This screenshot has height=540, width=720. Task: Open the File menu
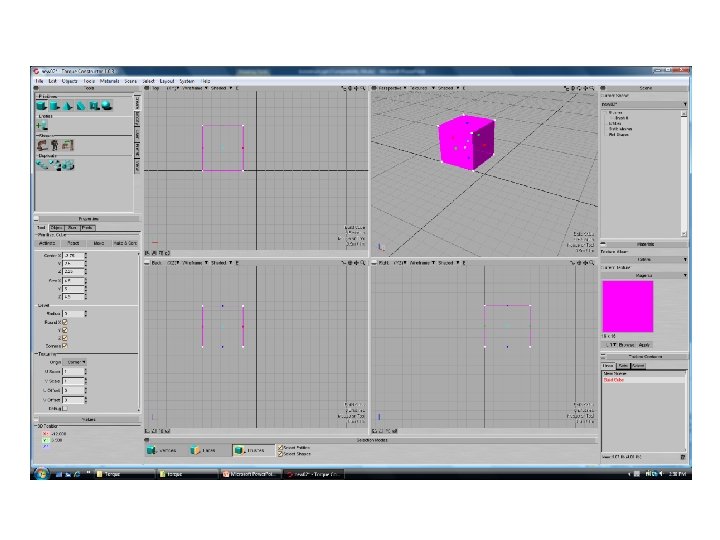click(39, 81)
